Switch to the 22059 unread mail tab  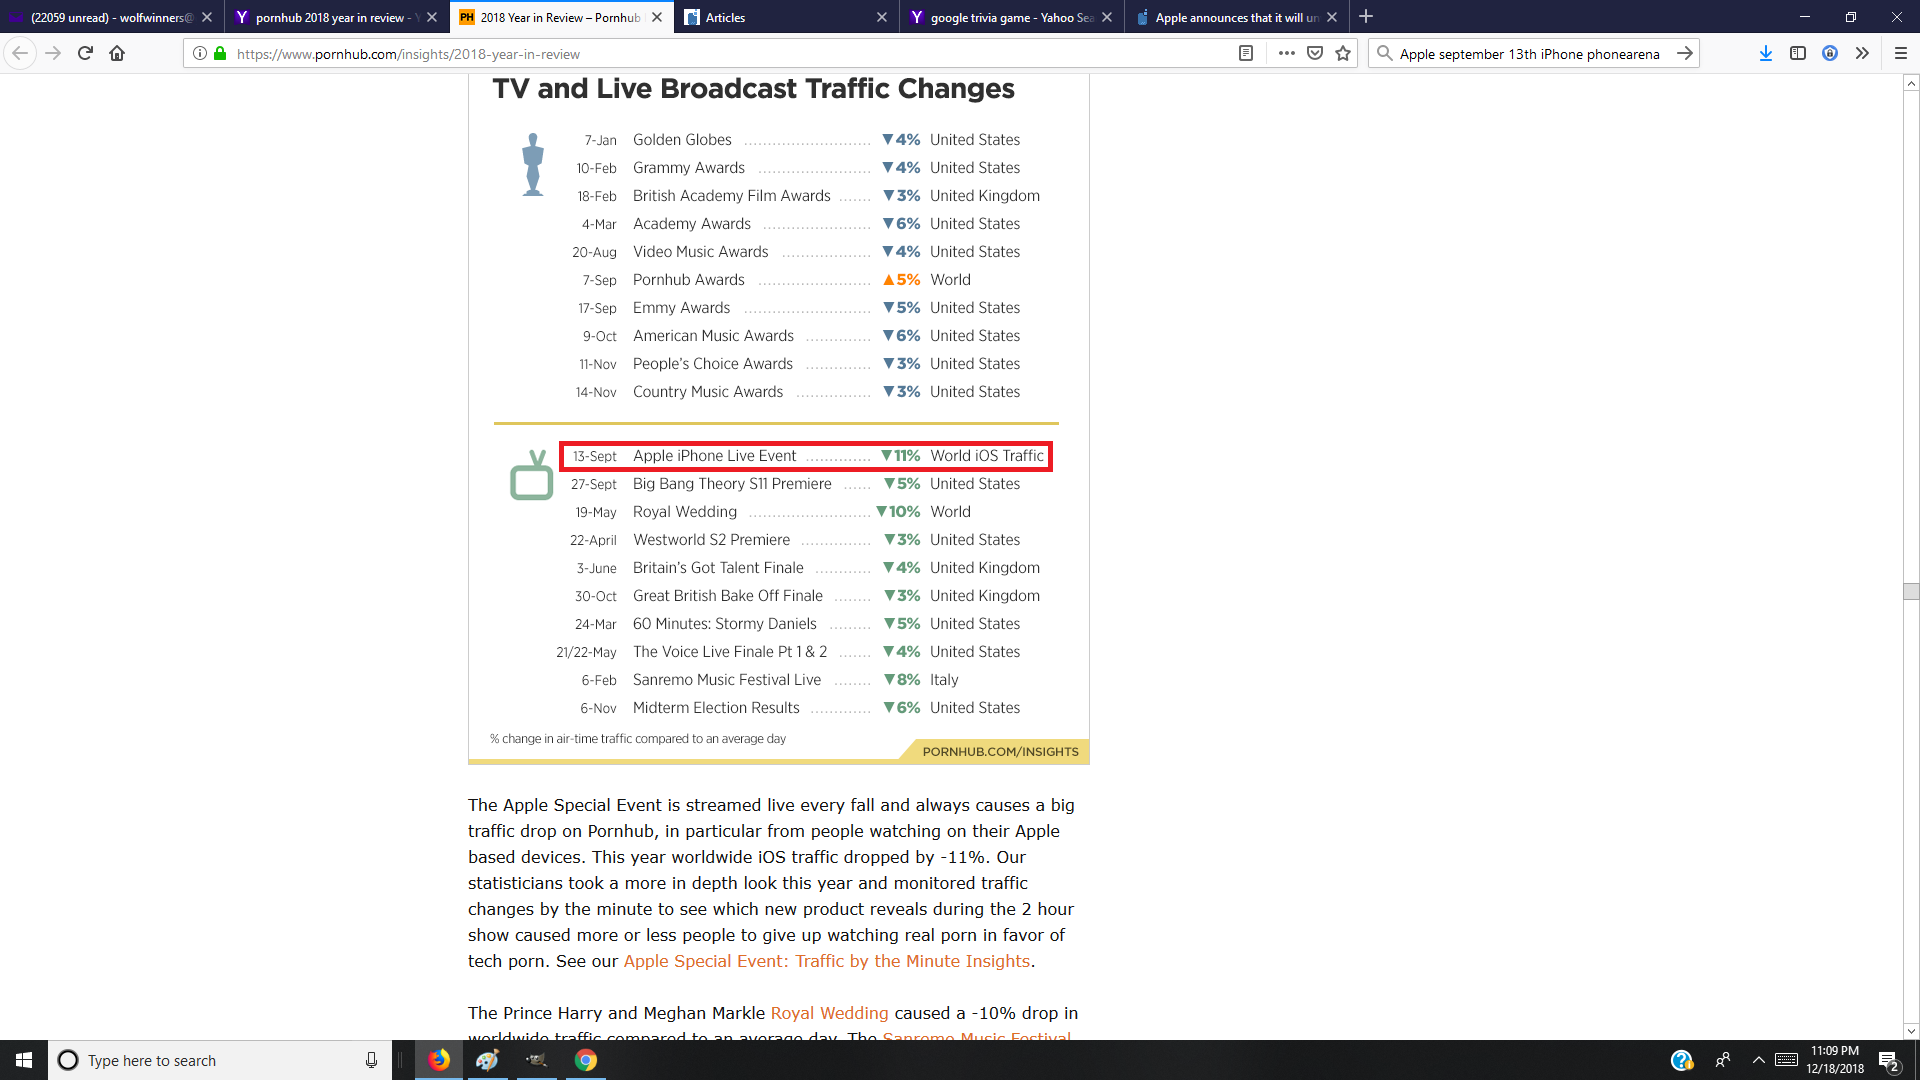(112, 17)
